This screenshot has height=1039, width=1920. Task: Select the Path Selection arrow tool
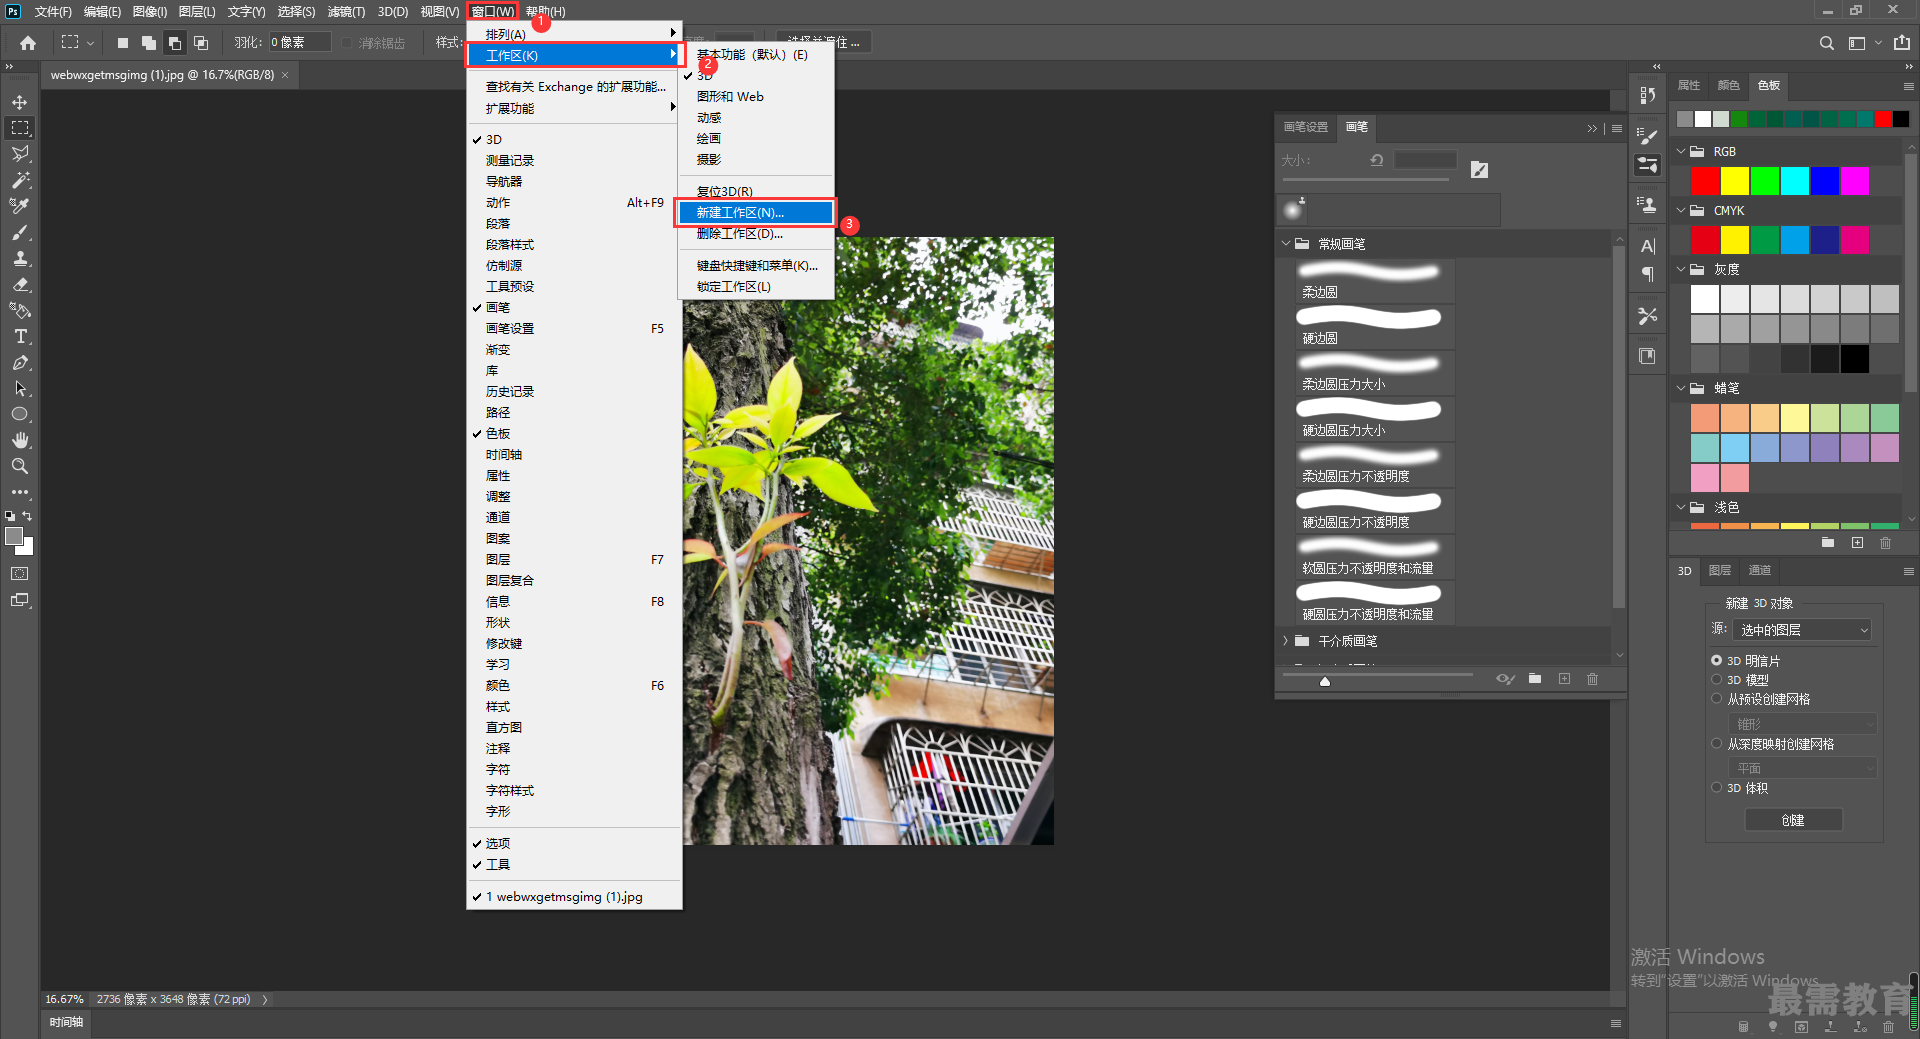click(20, 388)
